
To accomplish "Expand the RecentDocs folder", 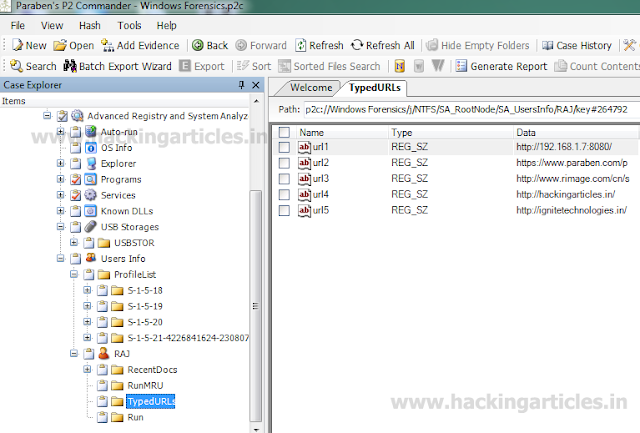I will pyautogui.click(x=87, y=369).
